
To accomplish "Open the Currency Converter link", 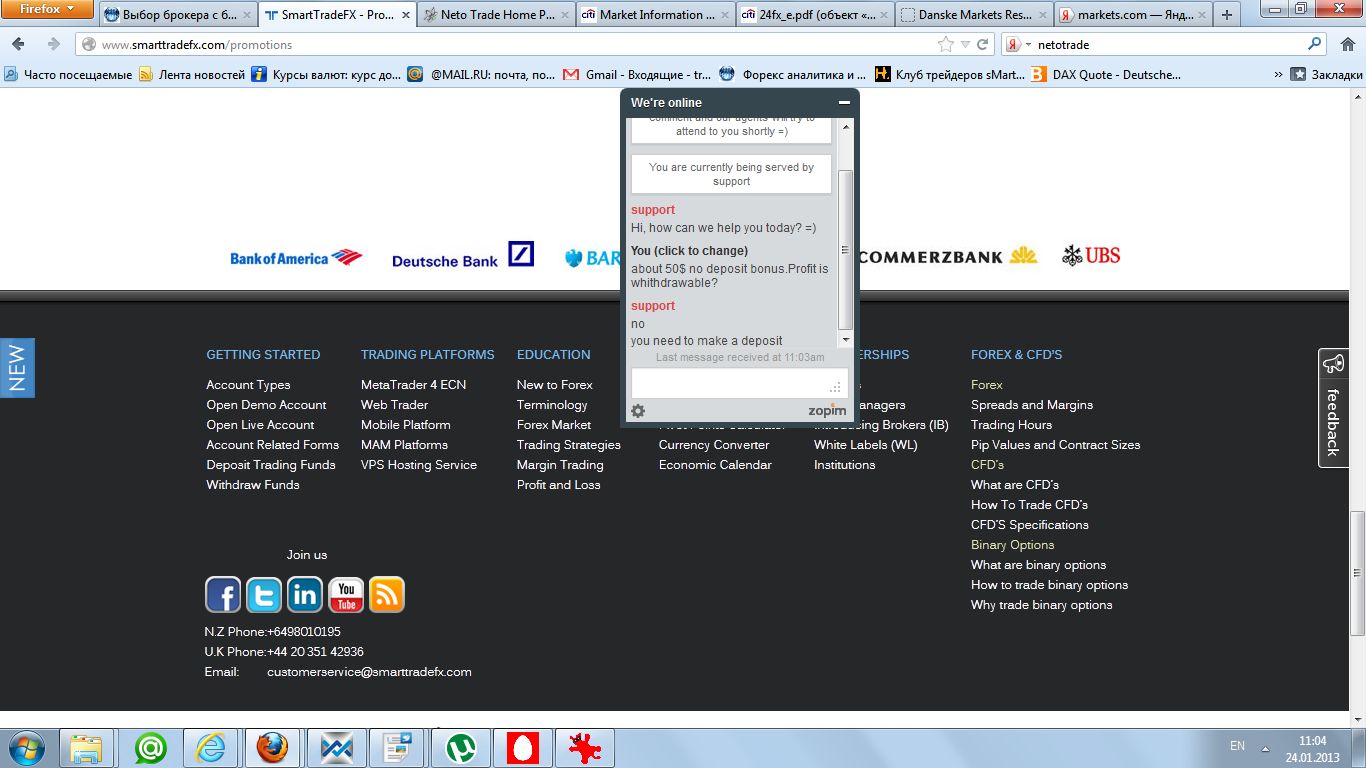I will pos(714,445).
